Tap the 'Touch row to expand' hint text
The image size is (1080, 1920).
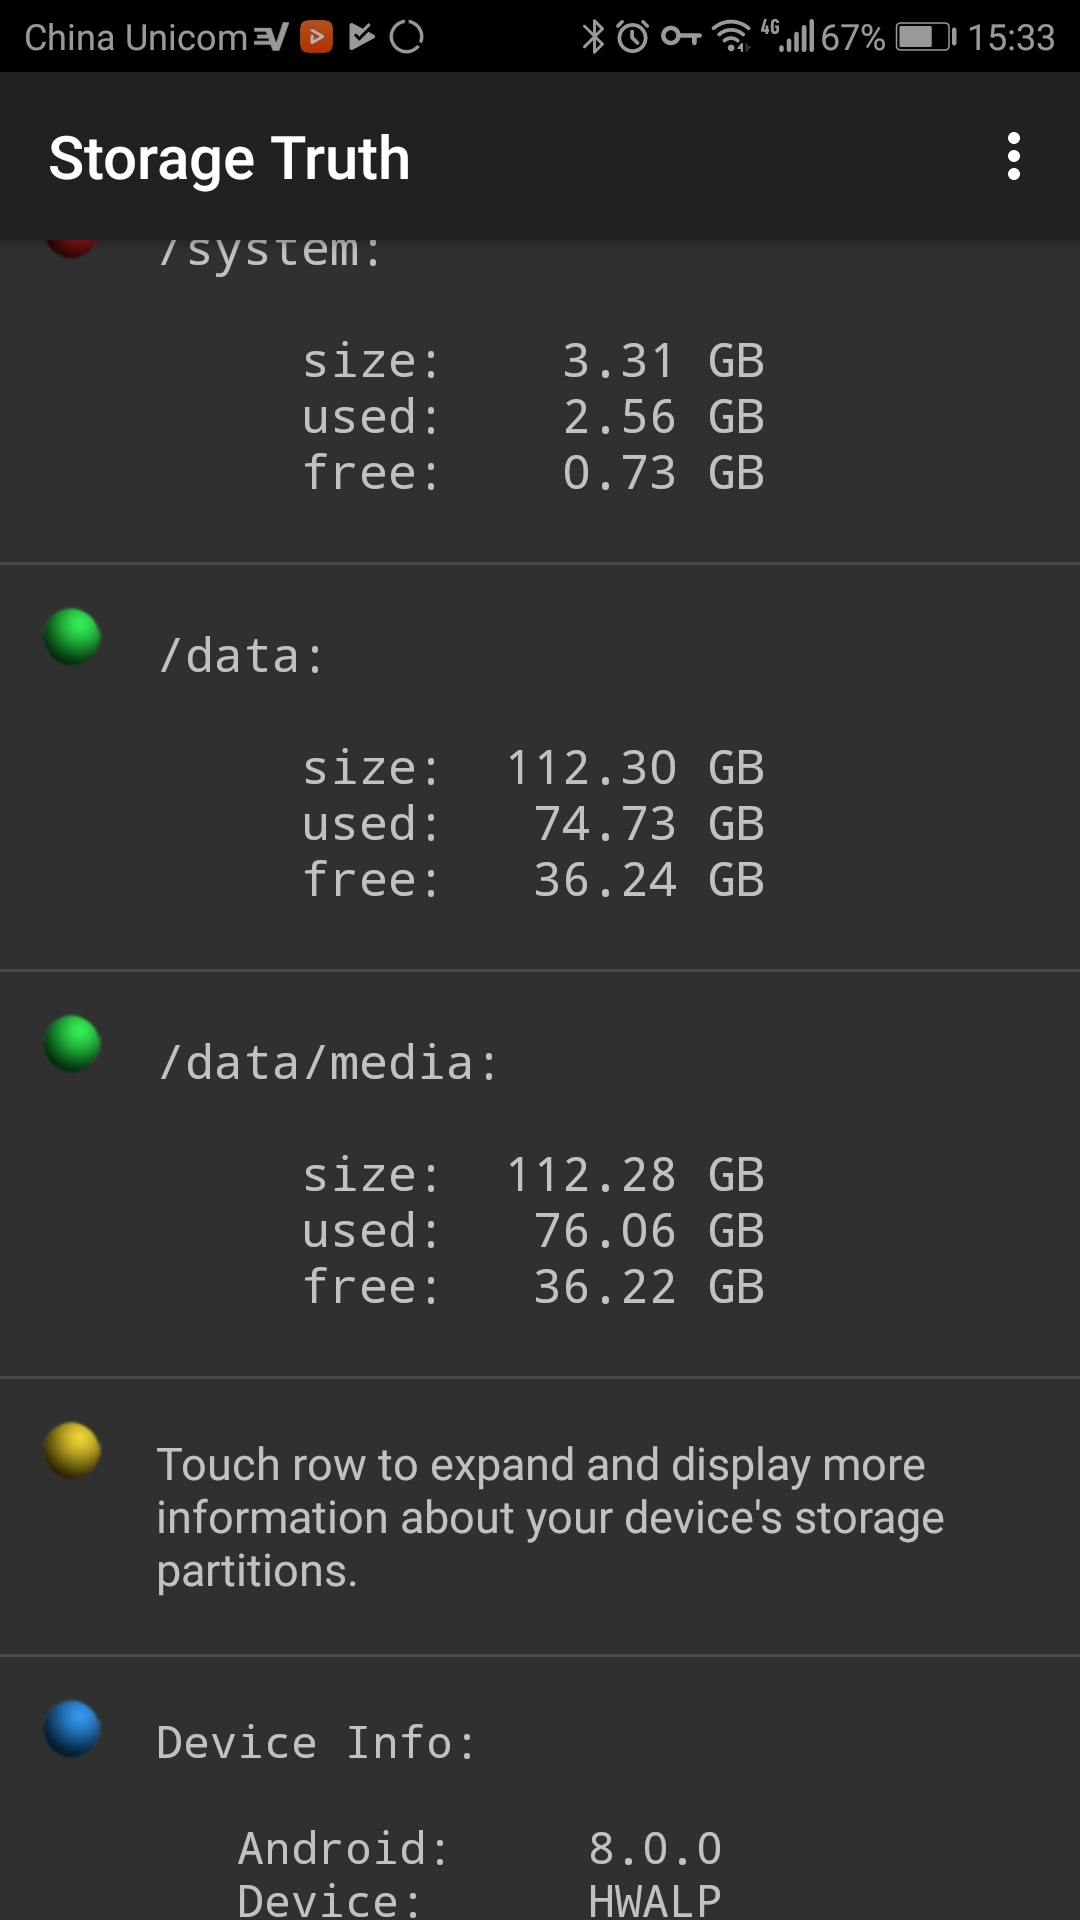(x=550, y=1517)
